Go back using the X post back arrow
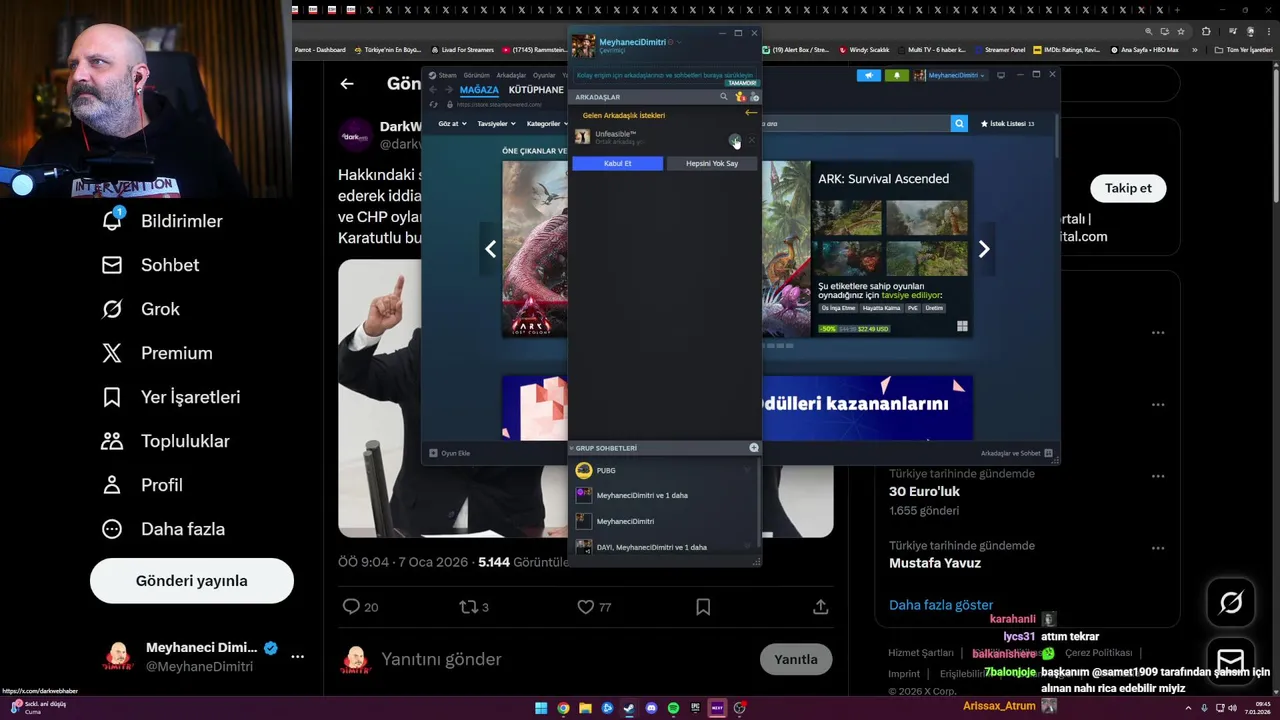The image size is (1280, 720). click(x=347, y=84)
